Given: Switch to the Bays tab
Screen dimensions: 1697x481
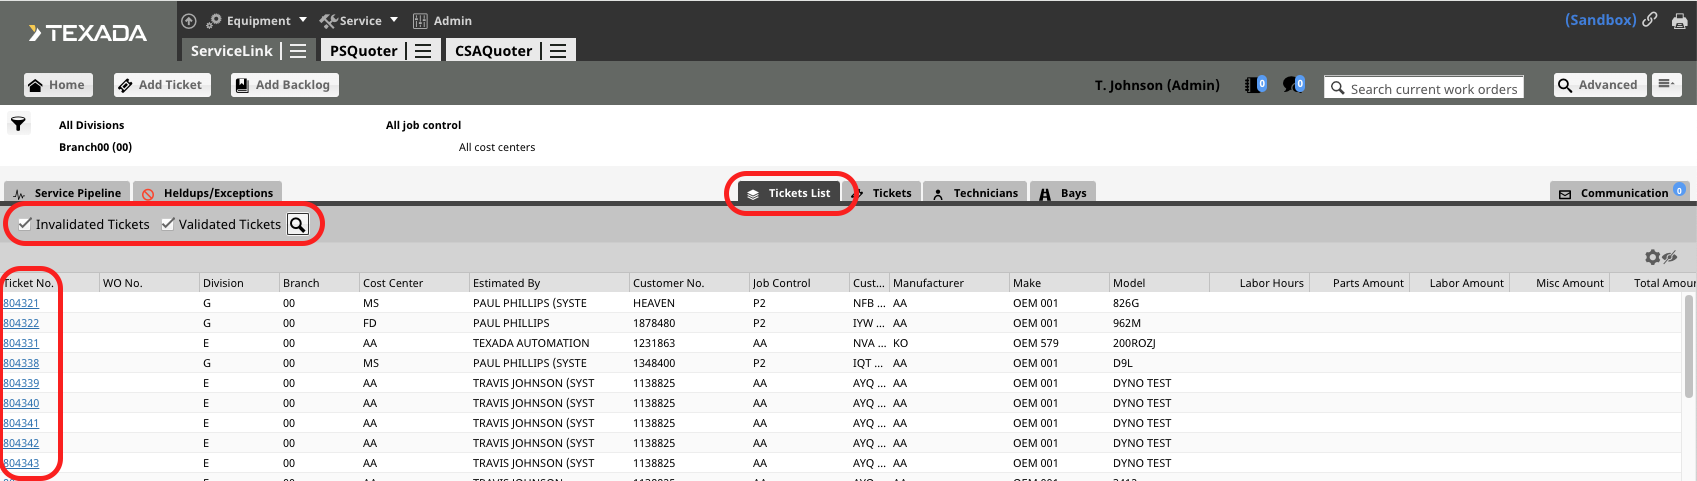Looking at the screenshot, I should 1063,192.
